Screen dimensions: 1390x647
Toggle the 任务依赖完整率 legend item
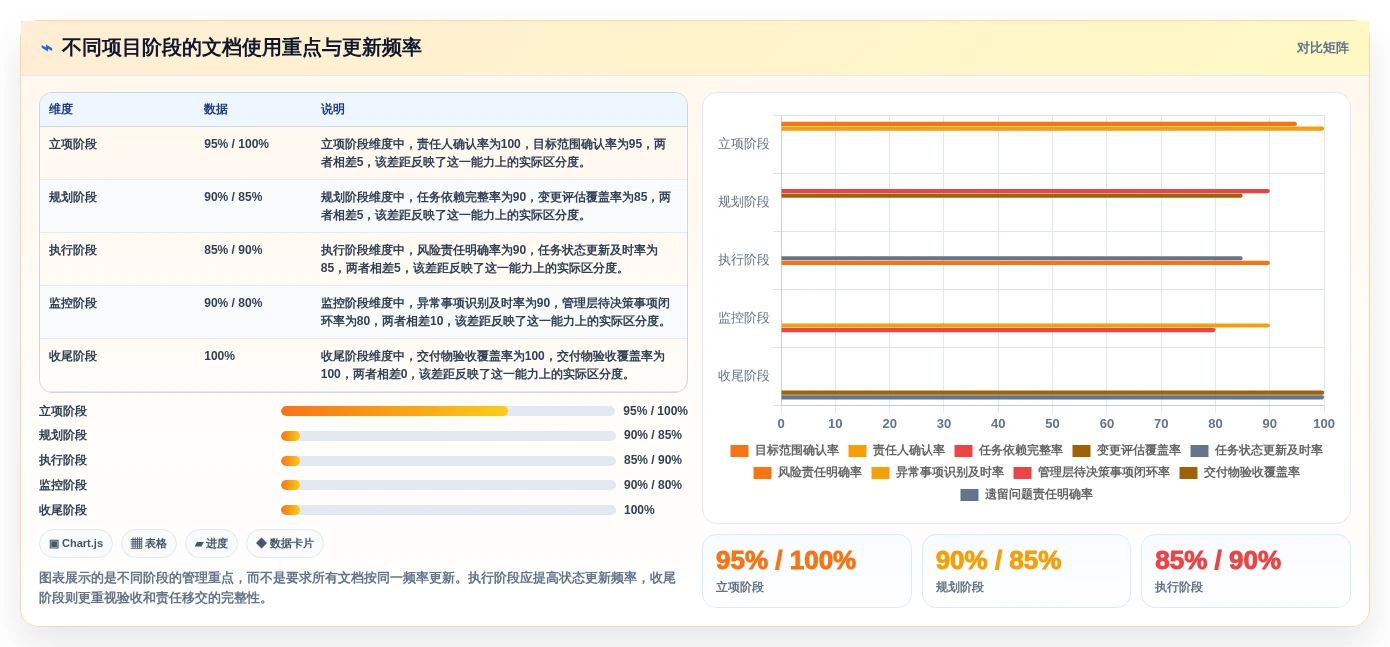(1009, 451)
